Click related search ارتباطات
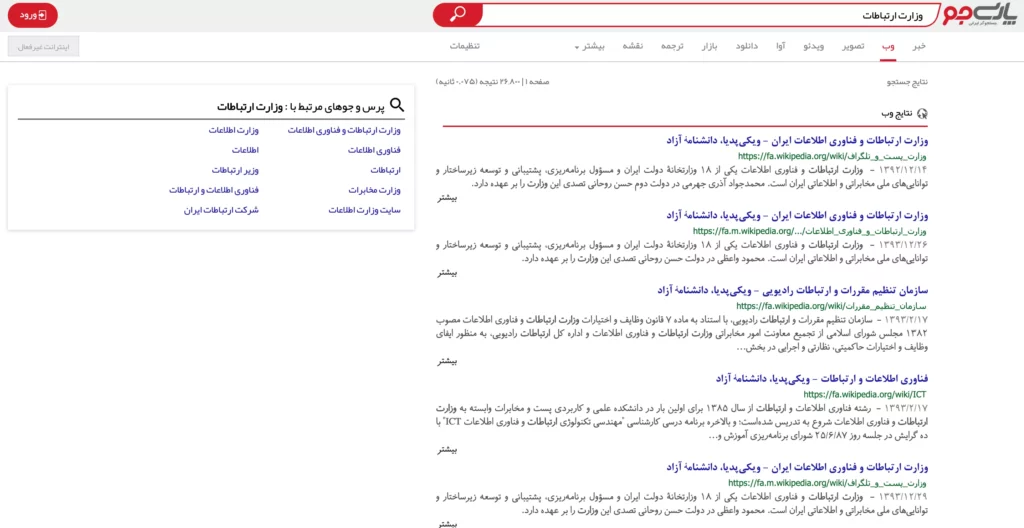This screenshot has height=528, width=1024. coord(385,170)
